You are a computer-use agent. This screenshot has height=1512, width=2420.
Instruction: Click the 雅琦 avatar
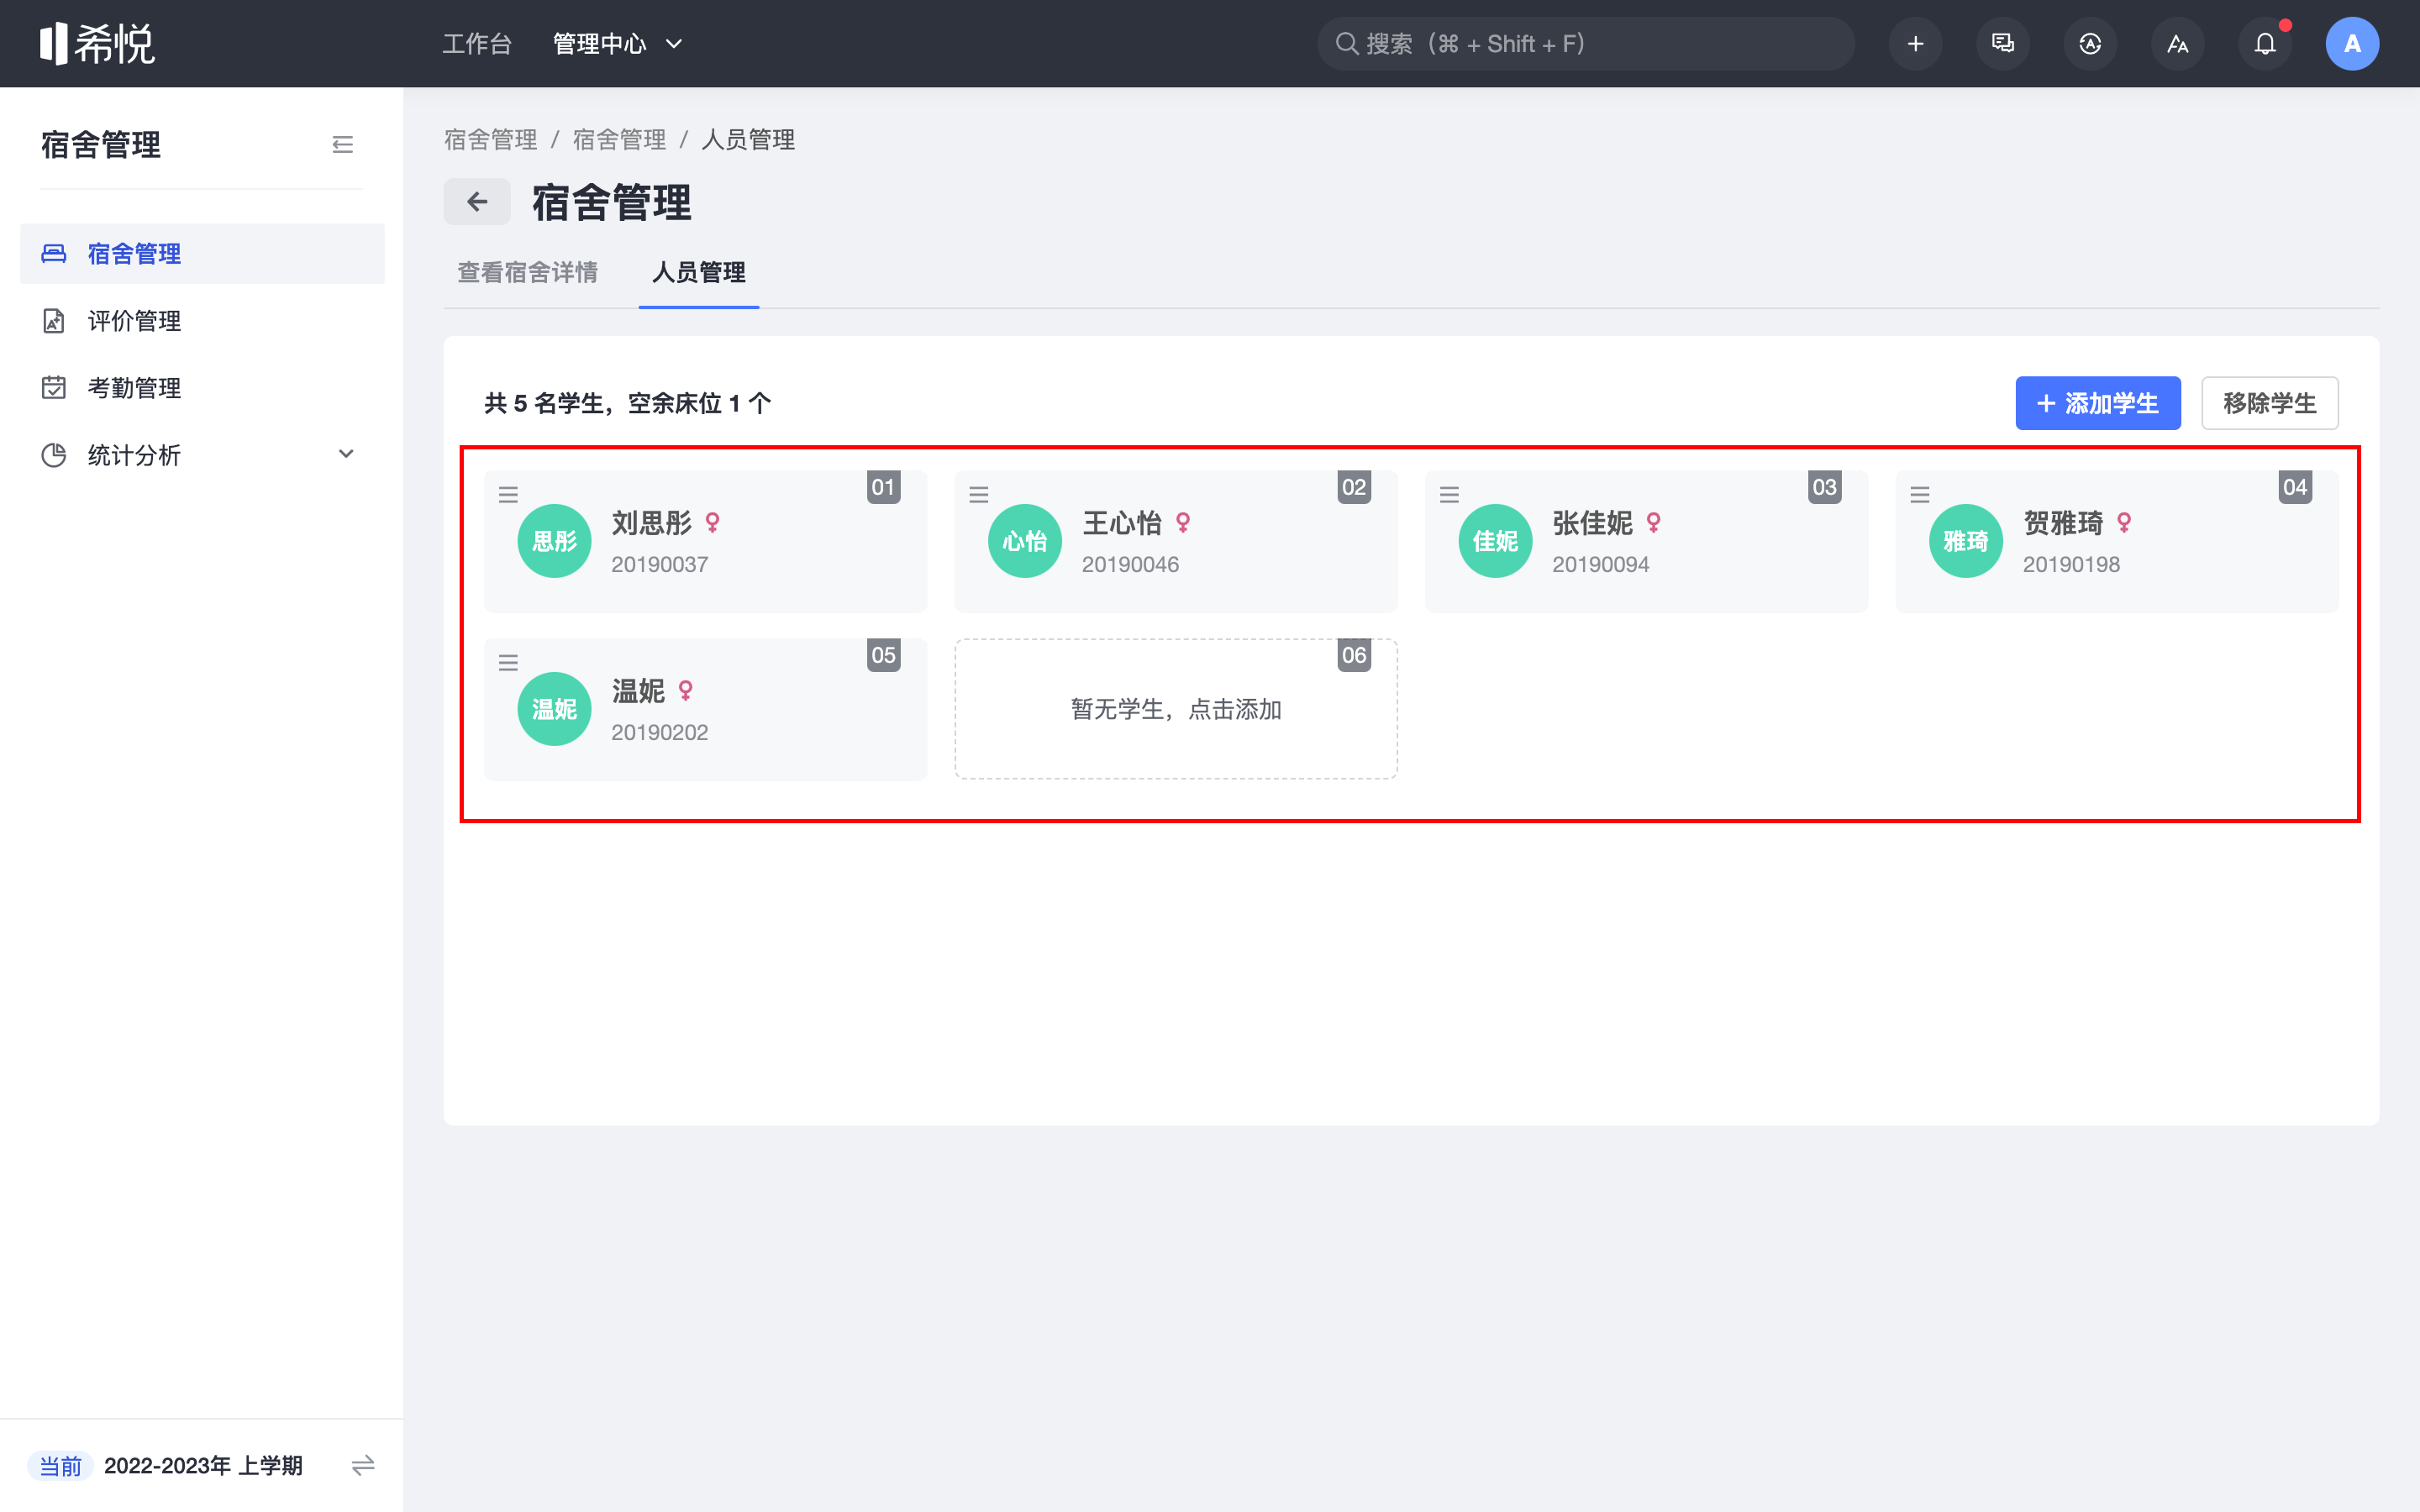[x=1966, y=541]
